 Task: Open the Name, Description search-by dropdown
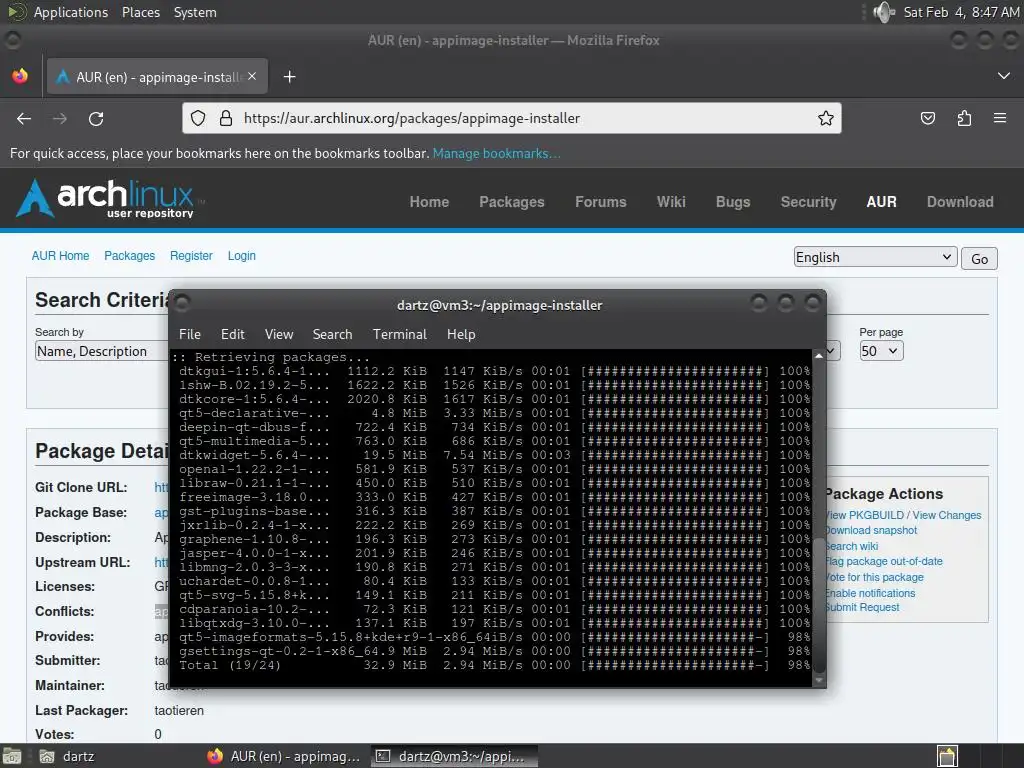[x=102, y=351]
